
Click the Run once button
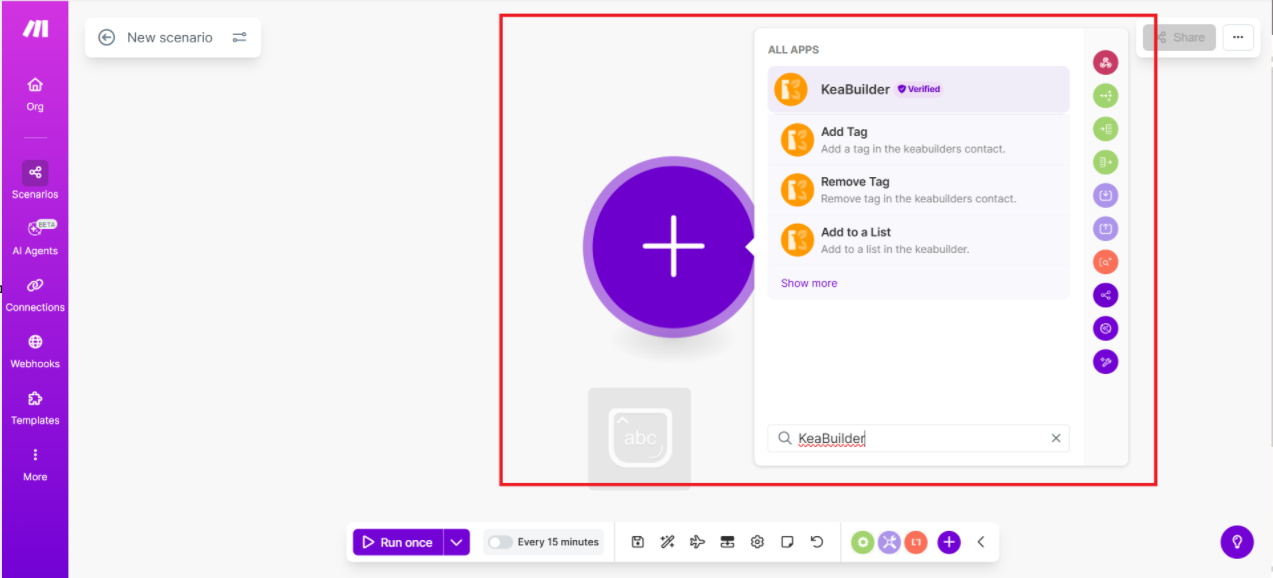point(397,542)
